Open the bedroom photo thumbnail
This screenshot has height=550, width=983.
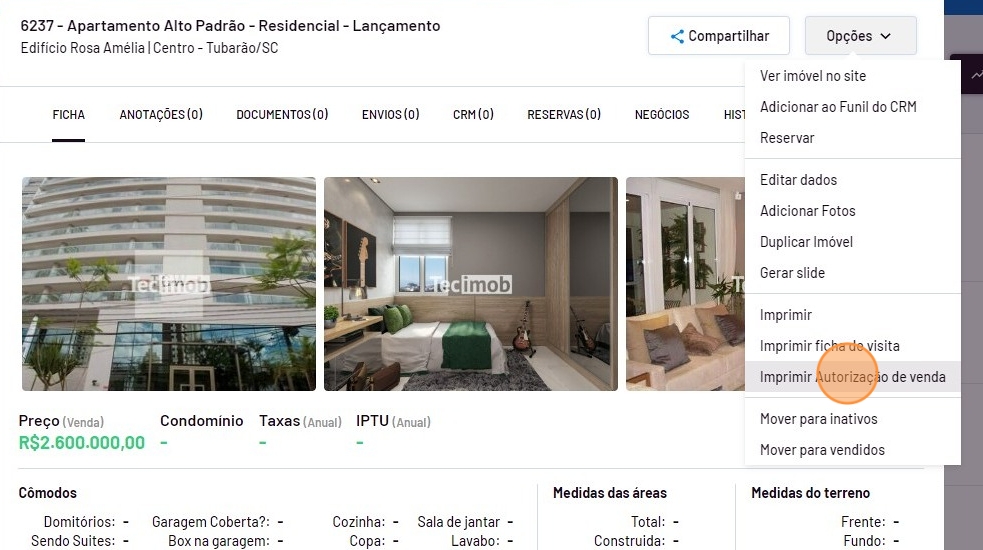pos(471,284)
